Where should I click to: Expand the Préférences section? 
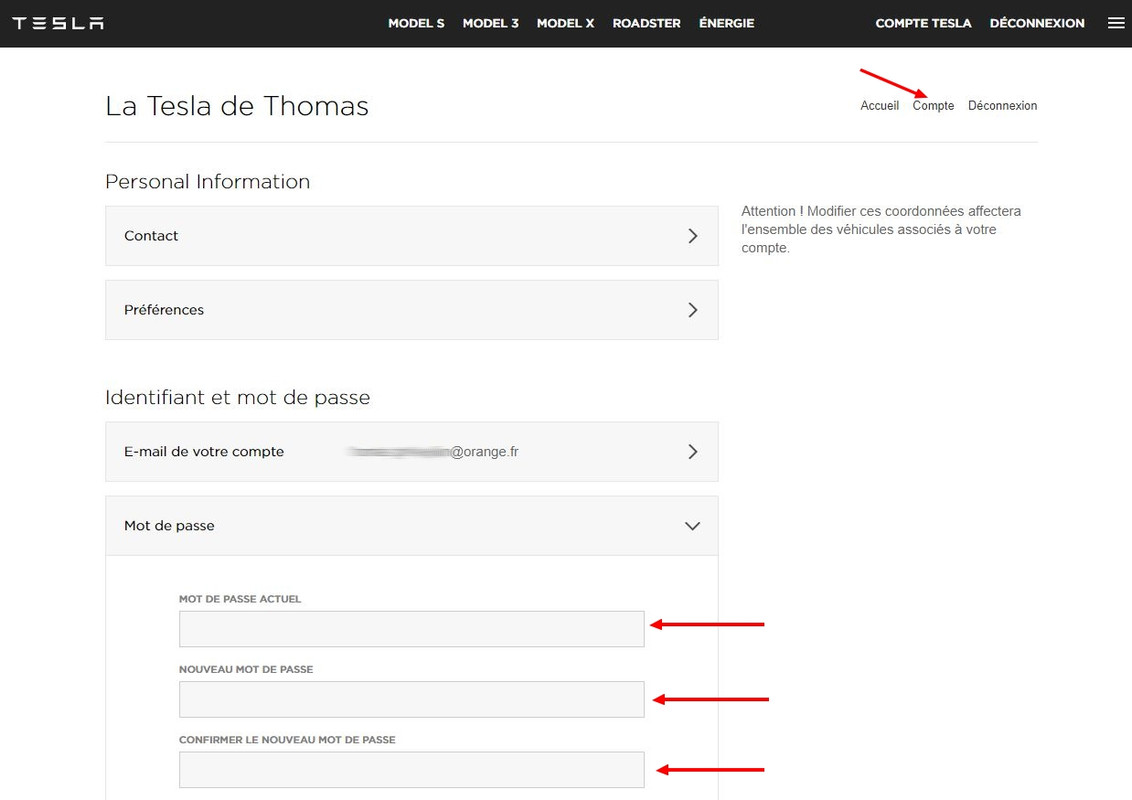click(412, 310)
